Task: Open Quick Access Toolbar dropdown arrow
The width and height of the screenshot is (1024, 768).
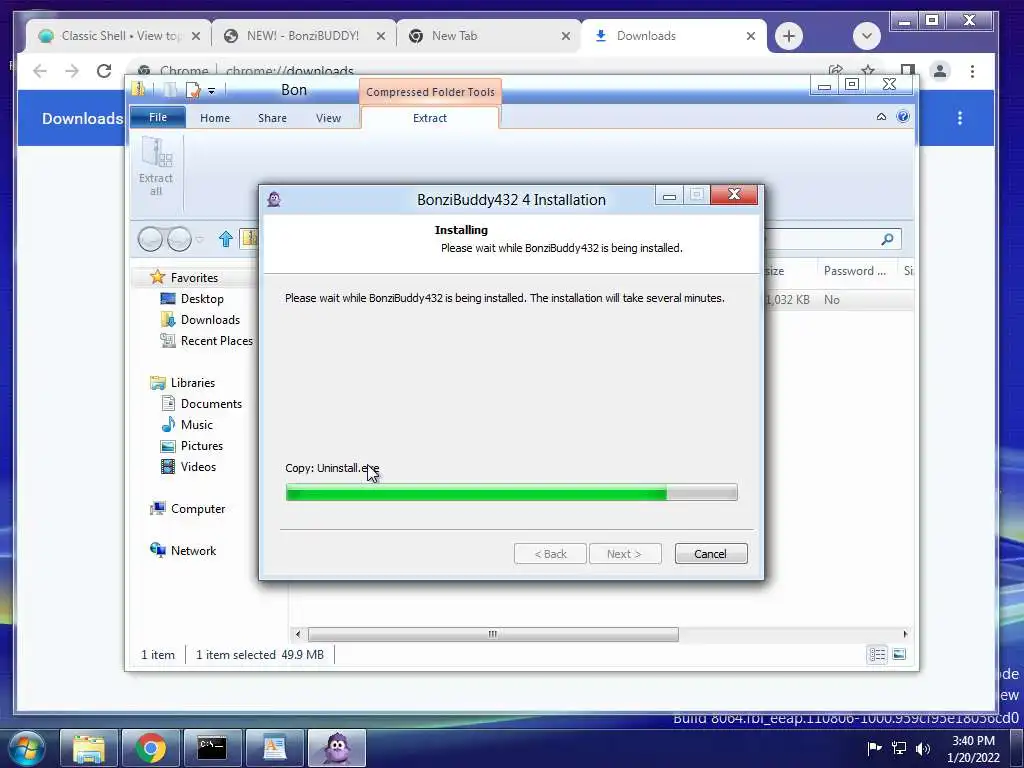Action: (x=211, y=91)
